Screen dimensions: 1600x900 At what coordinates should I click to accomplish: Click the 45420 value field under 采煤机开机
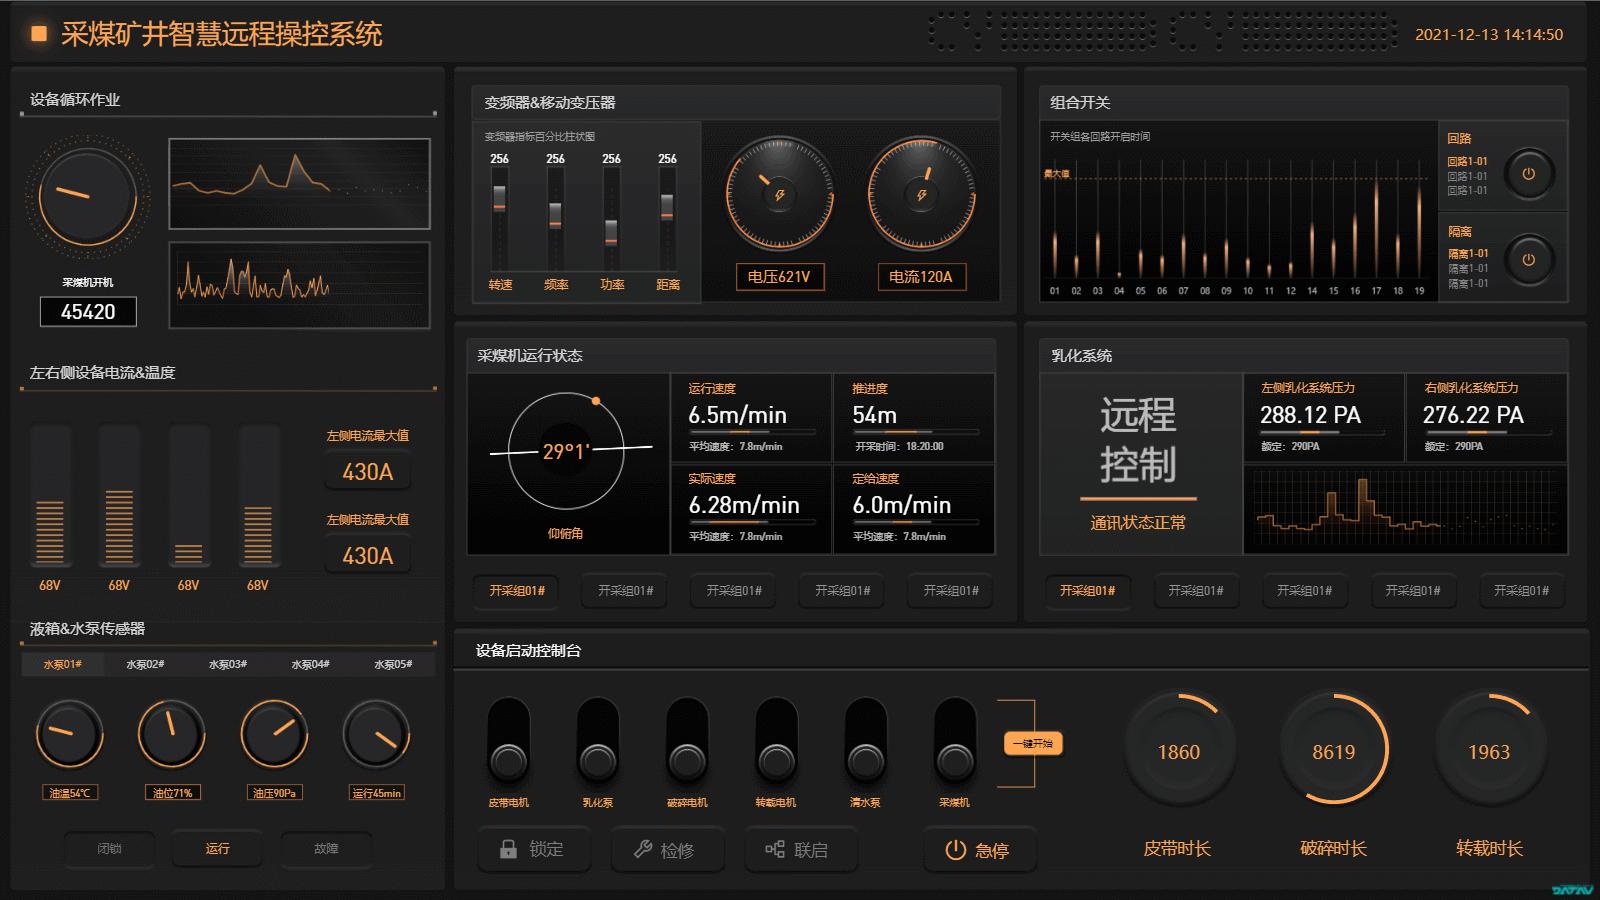click(x=88, y=312)
